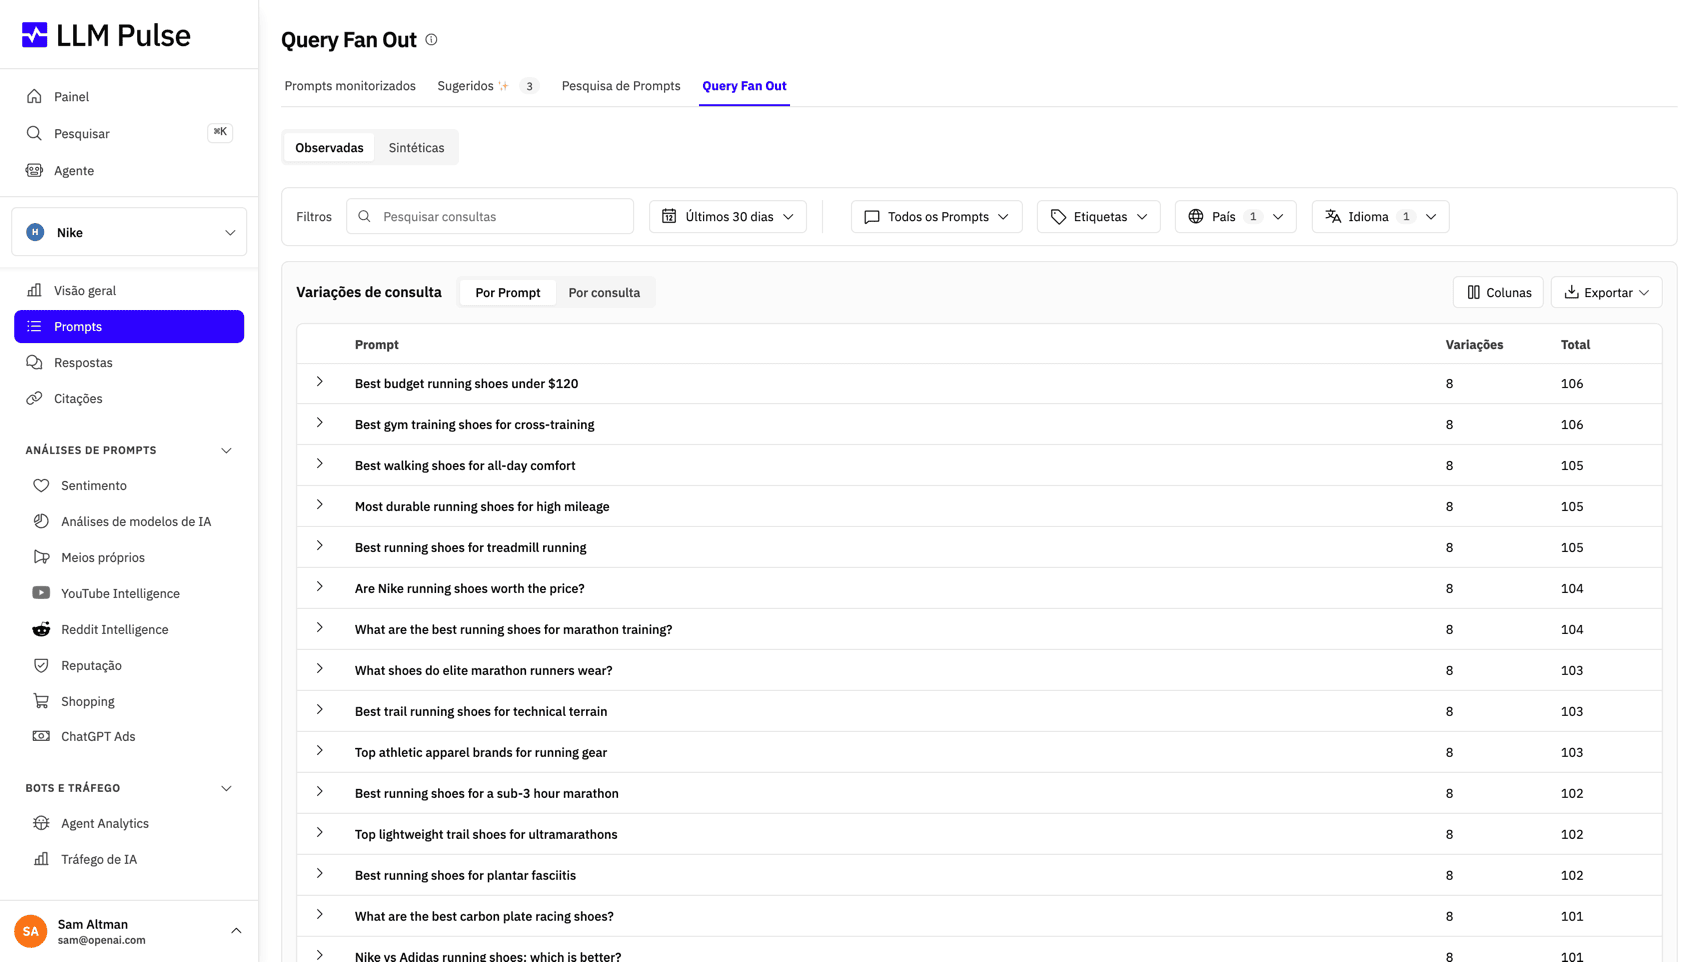Expand the Best budget running shoes under $120 row
Screen dimensions: 1700x962
tap(320, 383)
